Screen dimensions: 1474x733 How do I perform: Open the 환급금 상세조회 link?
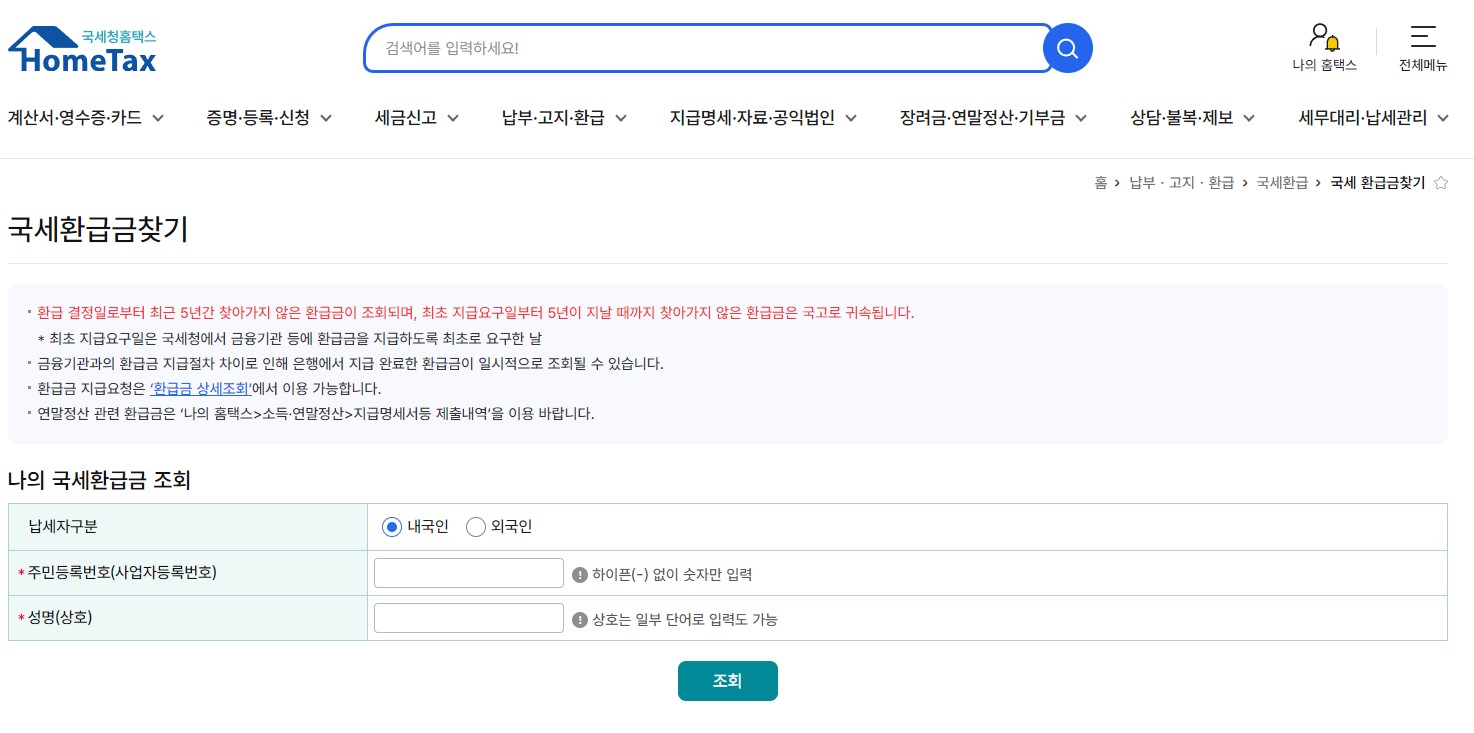click(x=201, y=388)
